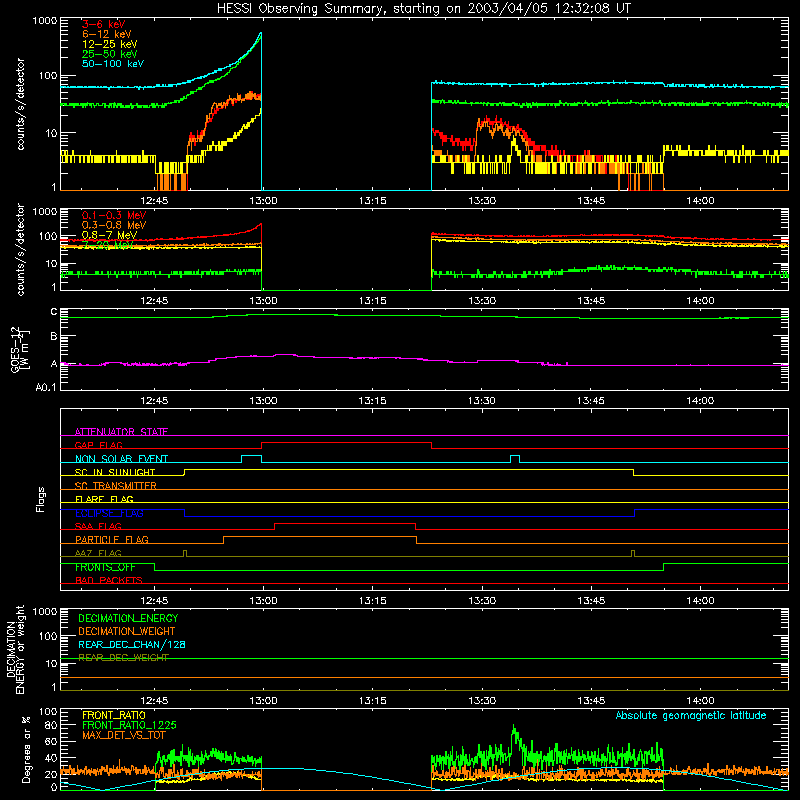The width and height of the screenshot is (800, 800).
Task: Click the 0.8-7 MeV legend label
Action: [110, 235]
